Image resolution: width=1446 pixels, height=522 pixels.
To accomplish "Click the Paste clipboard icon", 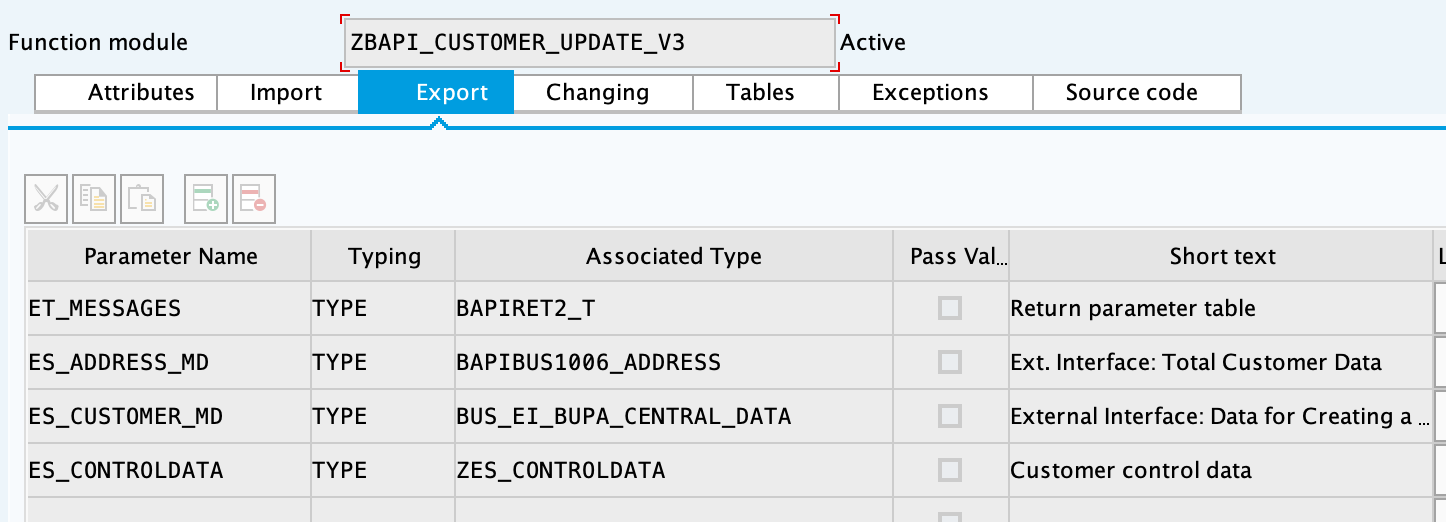I will tap(142, 198).
